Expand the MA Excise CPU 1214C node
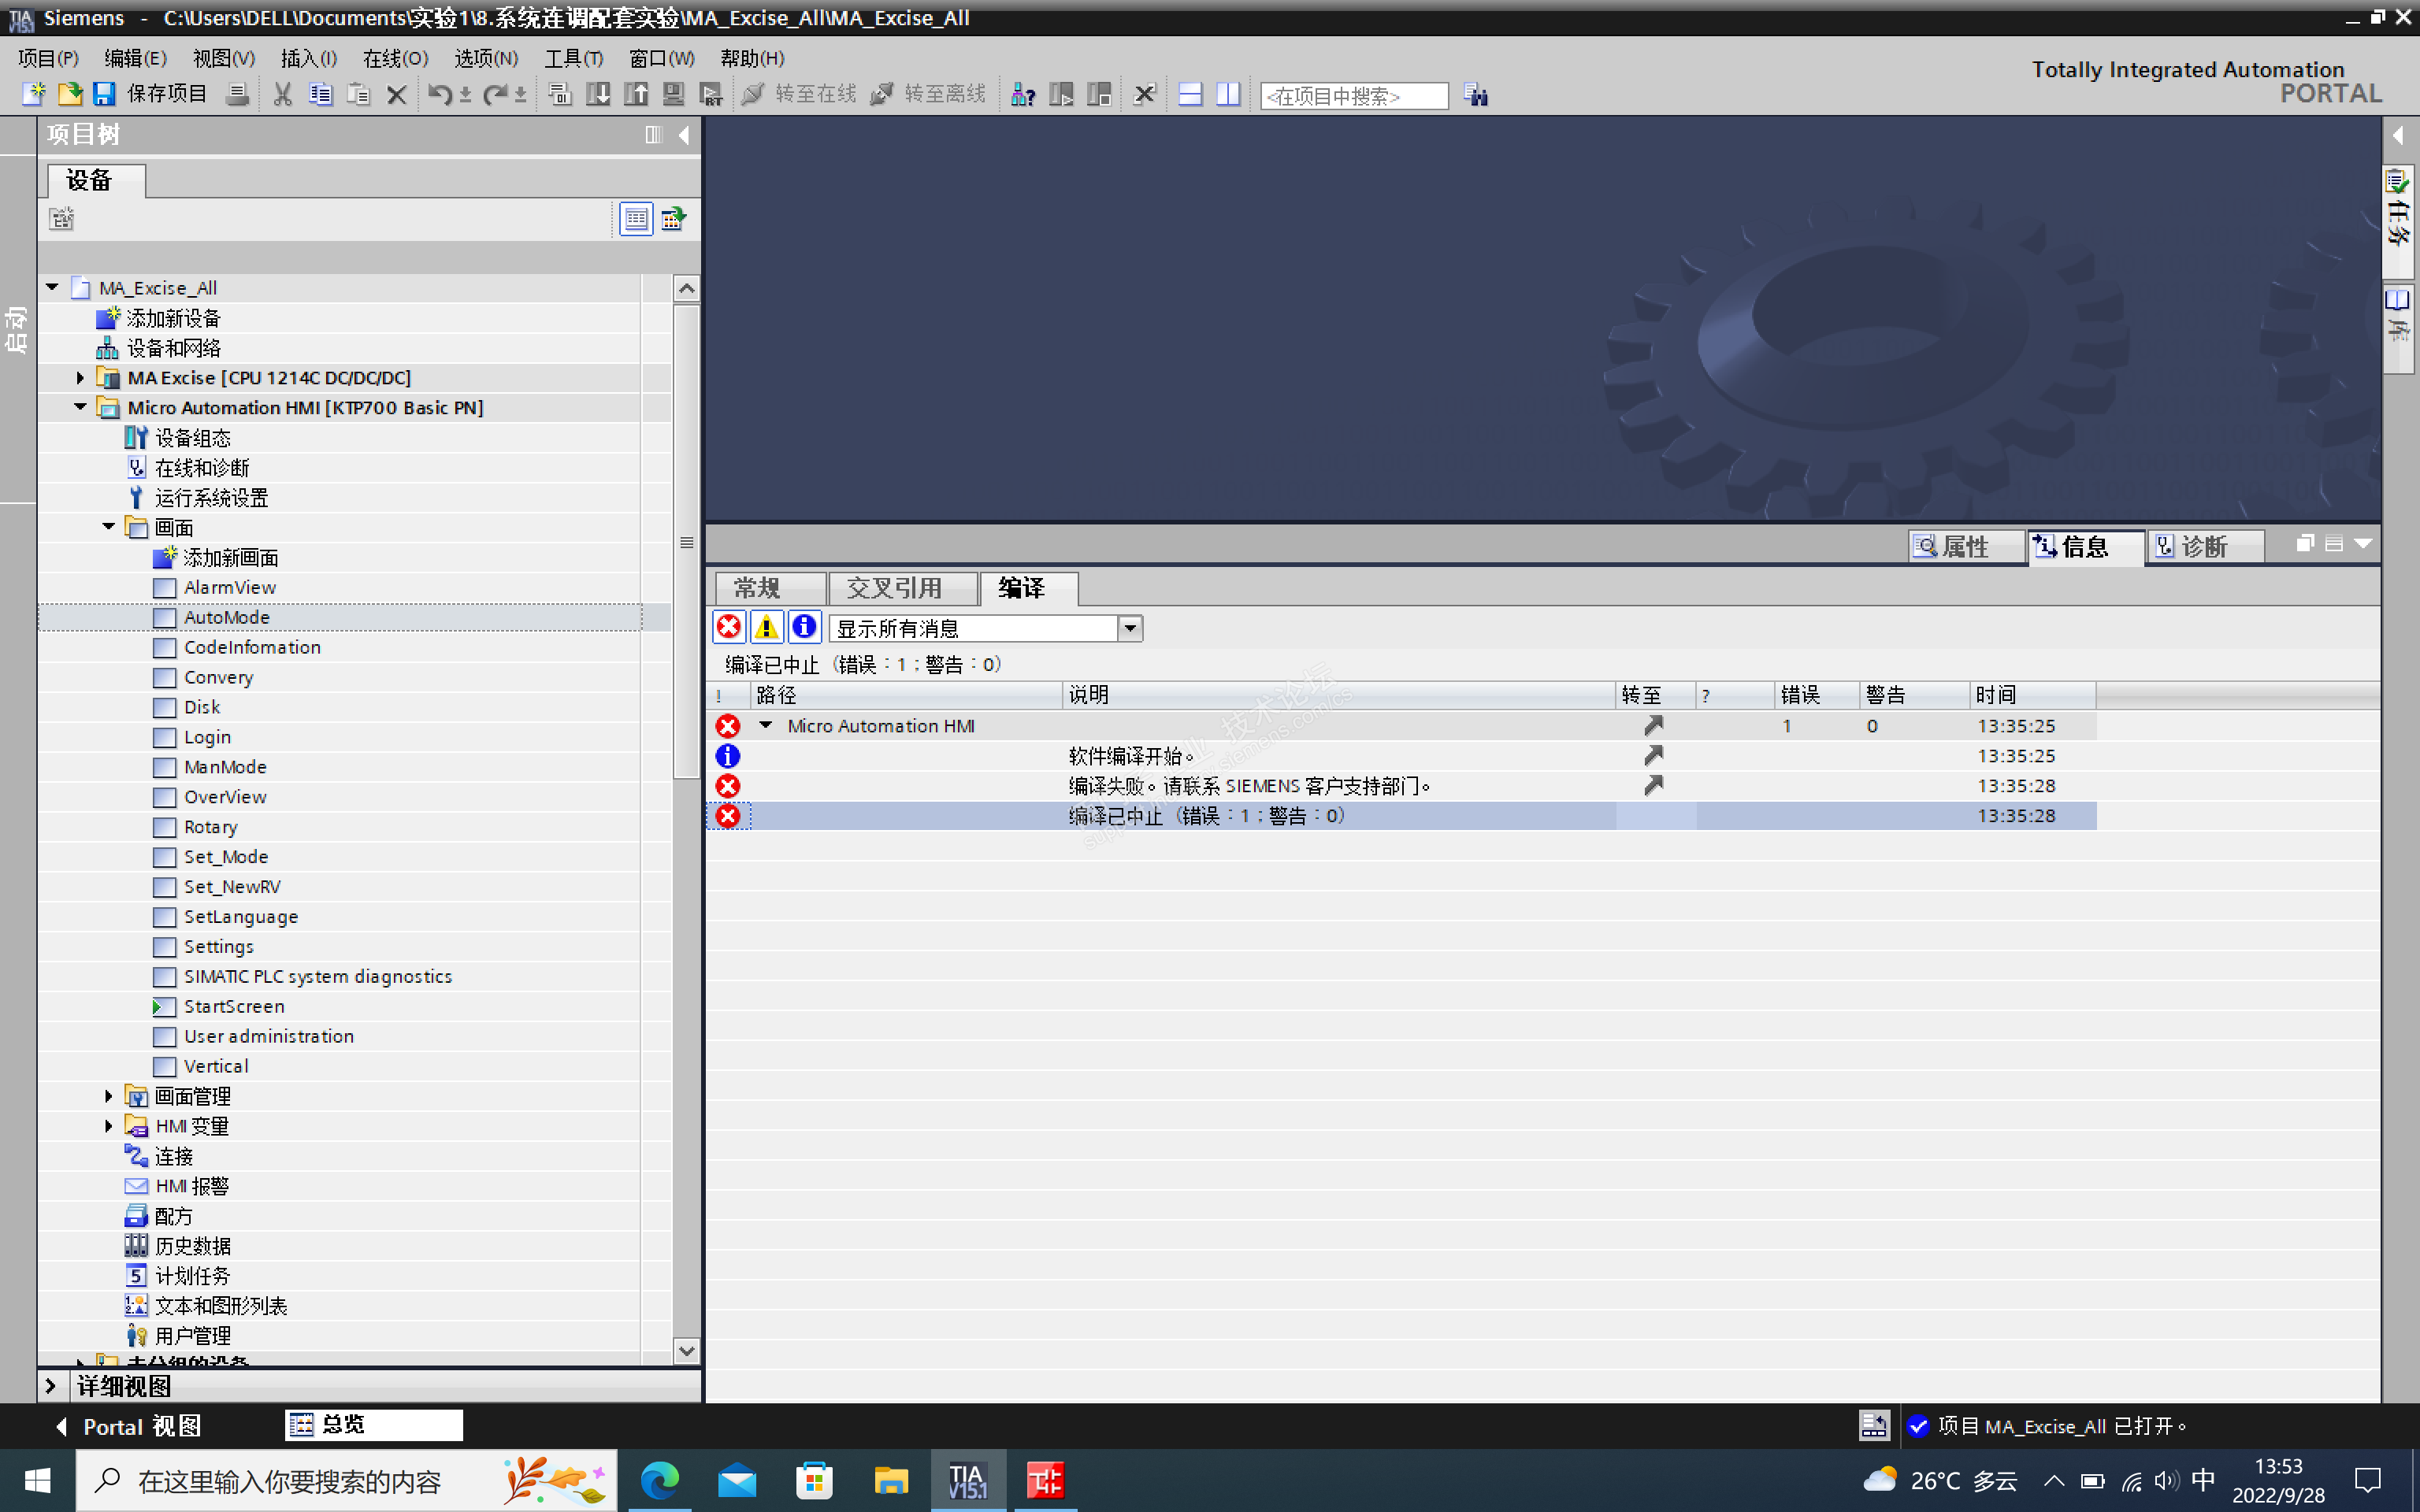This screenshot has width=2420, height=1512. click(80, 378)
